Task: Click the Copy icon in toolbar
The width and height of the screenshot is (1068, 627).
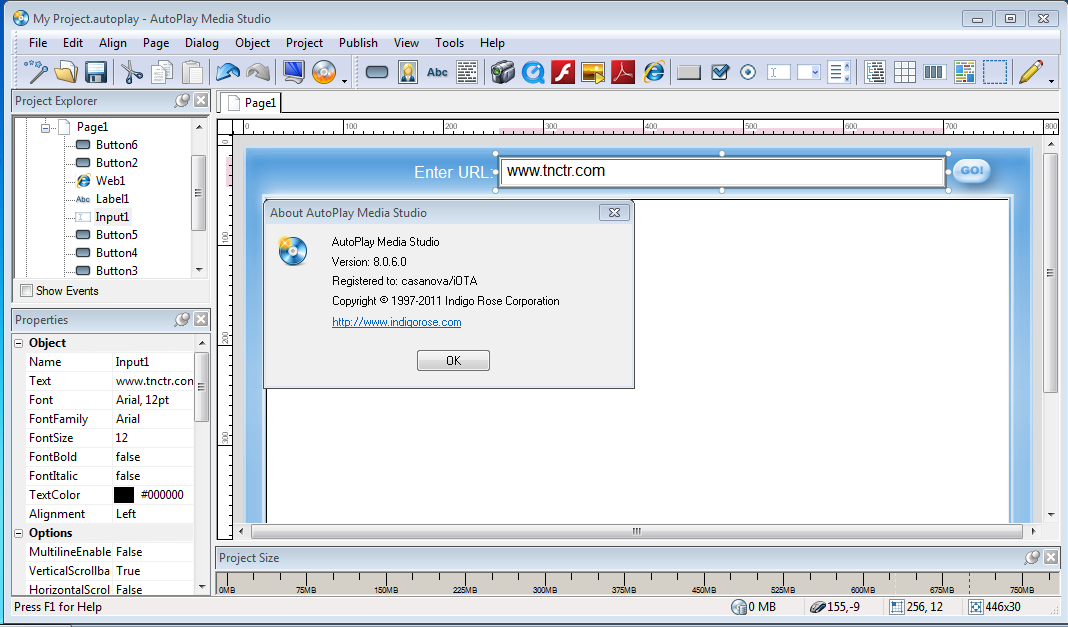Action: point(161,71)
